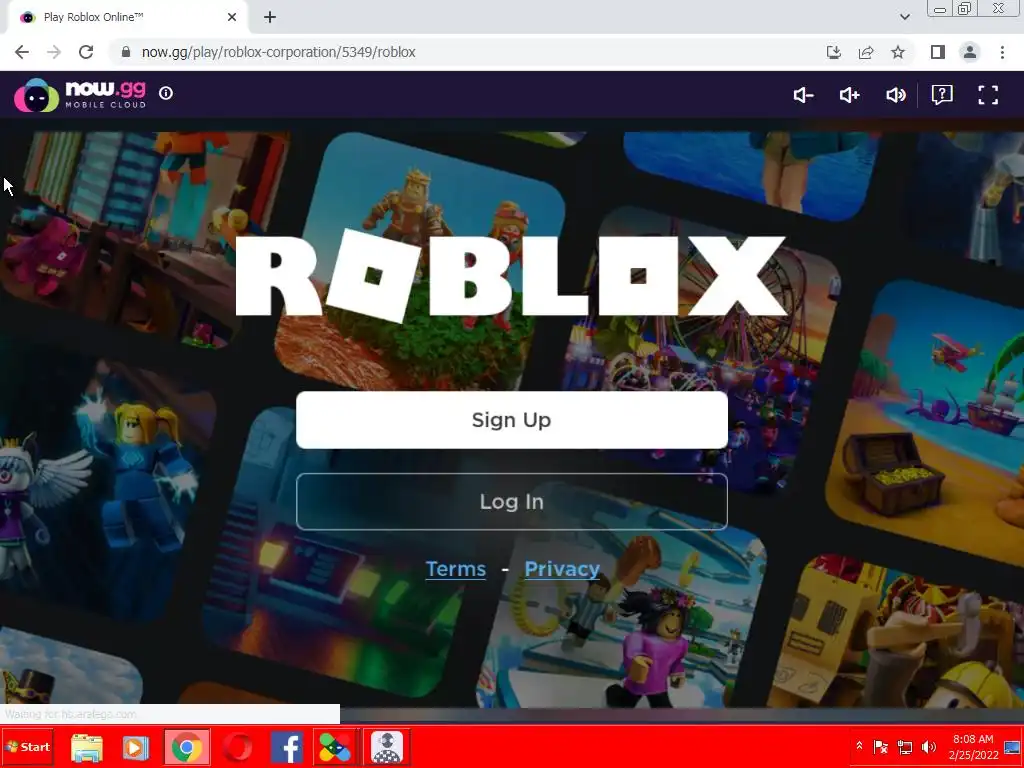The height and width of the screenshot is (768, 1024).
Task: Click the address bar URL
Action: coord(278,52)
